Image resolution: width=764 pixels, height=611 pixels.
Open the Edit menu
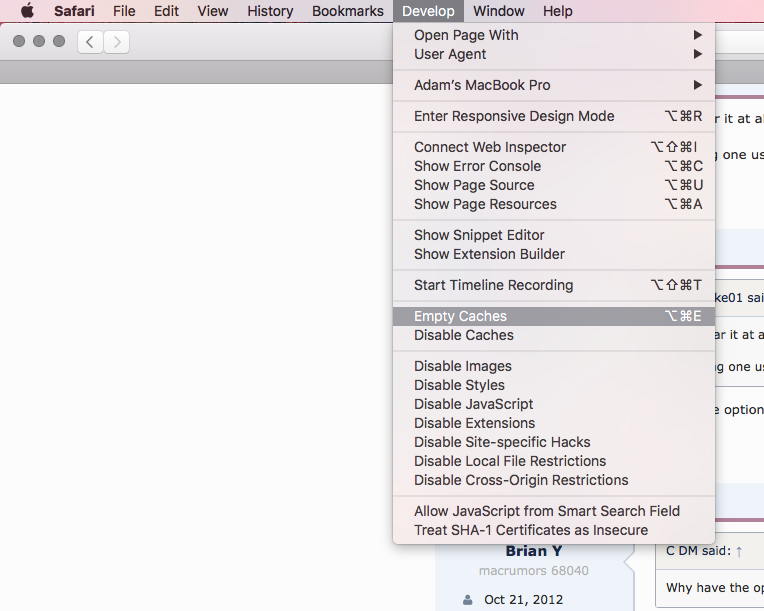(x=166, y=11)
